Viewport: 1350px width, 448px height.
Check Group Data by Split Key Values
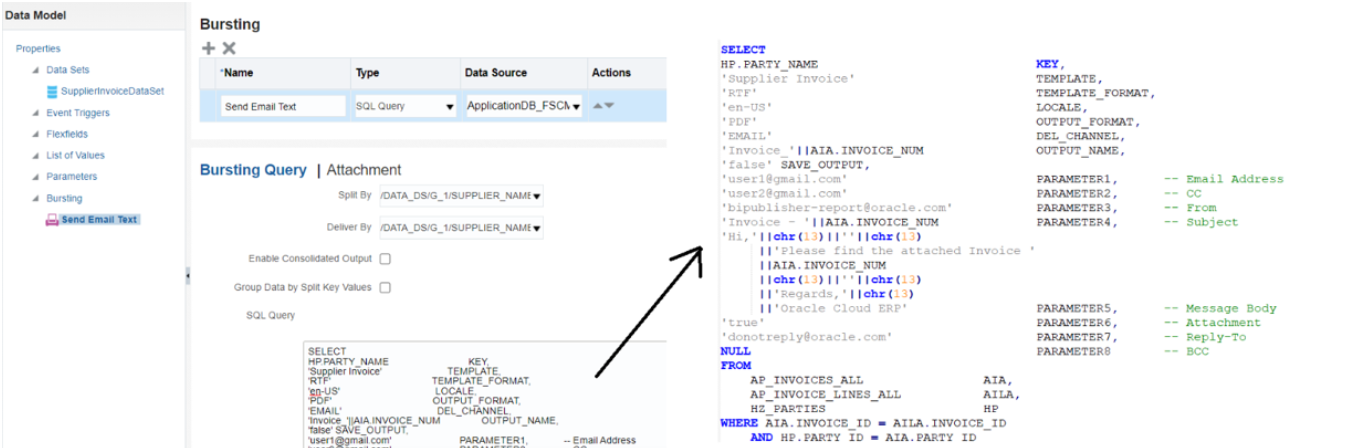point(385,288)
